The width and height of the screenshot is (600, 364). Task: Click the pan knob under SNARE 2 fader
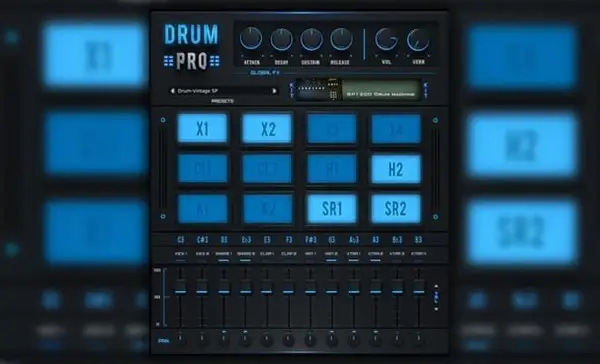click(x=245, y=340)
